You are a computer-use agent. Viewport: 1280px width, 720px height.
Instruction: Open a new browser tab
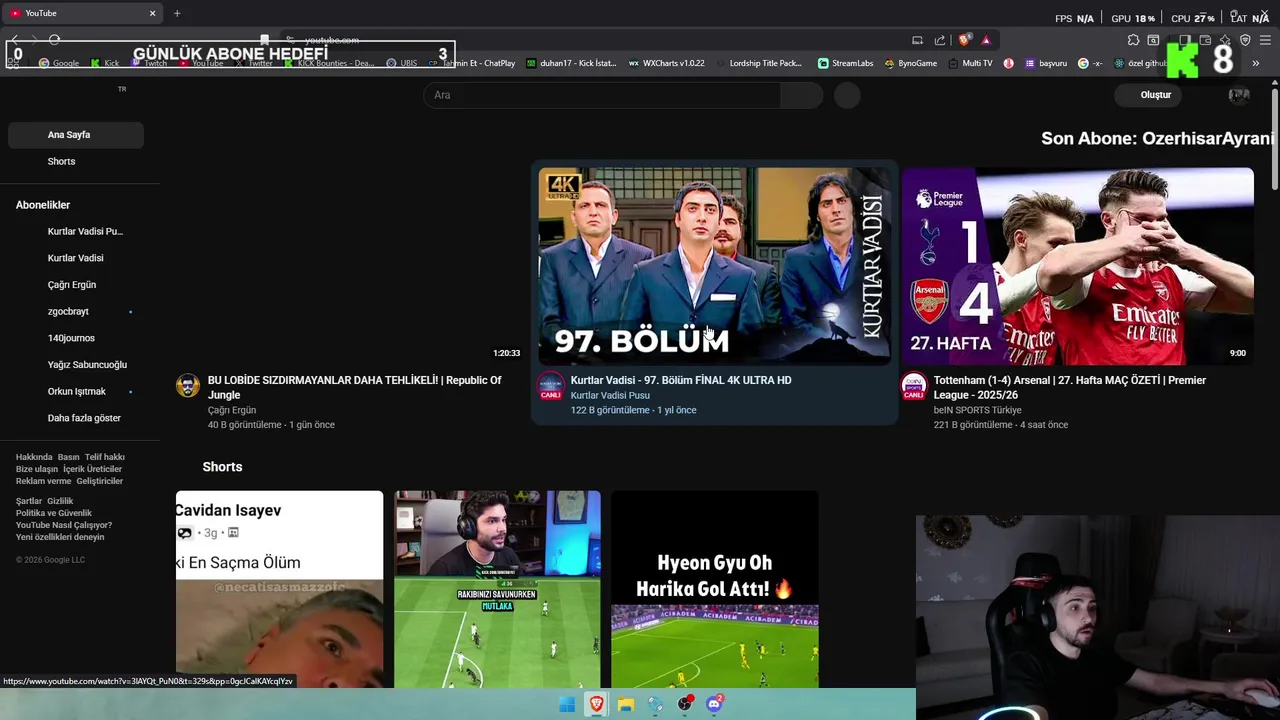tap(177, 13)
